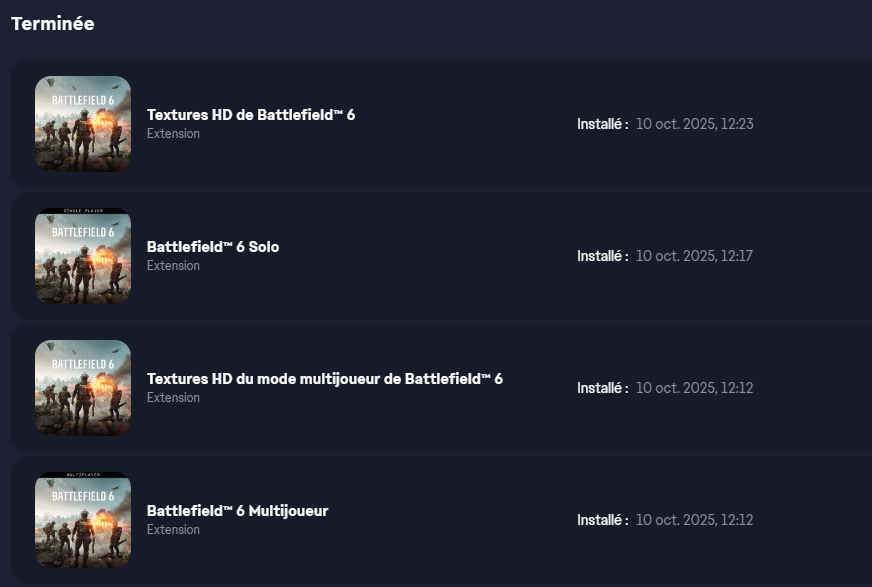Select title Textures HD du mode multijoueur de Battlefield™ 6
872x587 pixels.
325,379
